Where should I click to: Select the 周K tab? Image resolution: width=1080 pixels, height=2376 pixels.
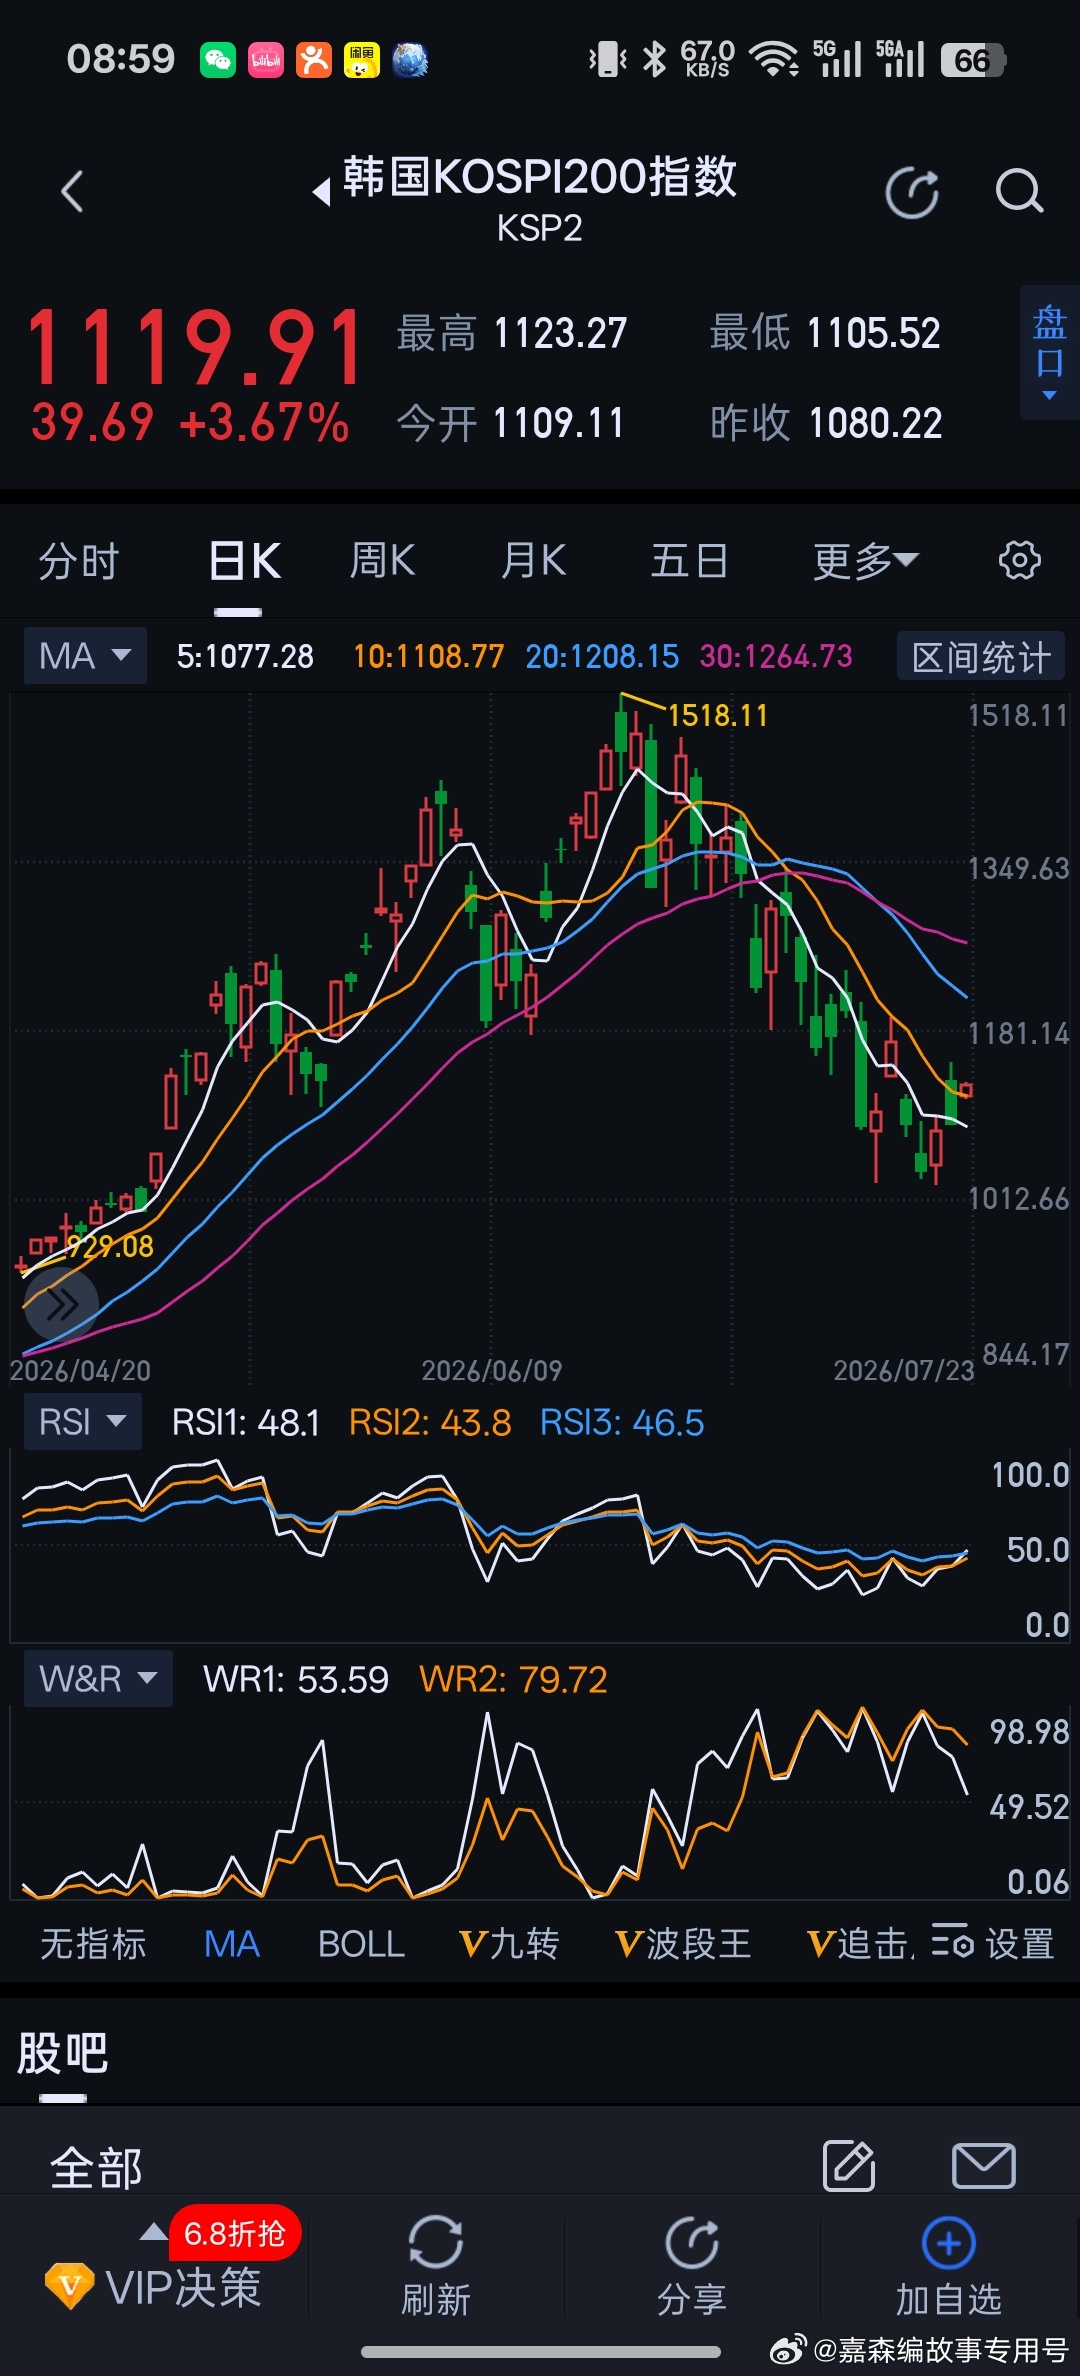tap(382, 560)
